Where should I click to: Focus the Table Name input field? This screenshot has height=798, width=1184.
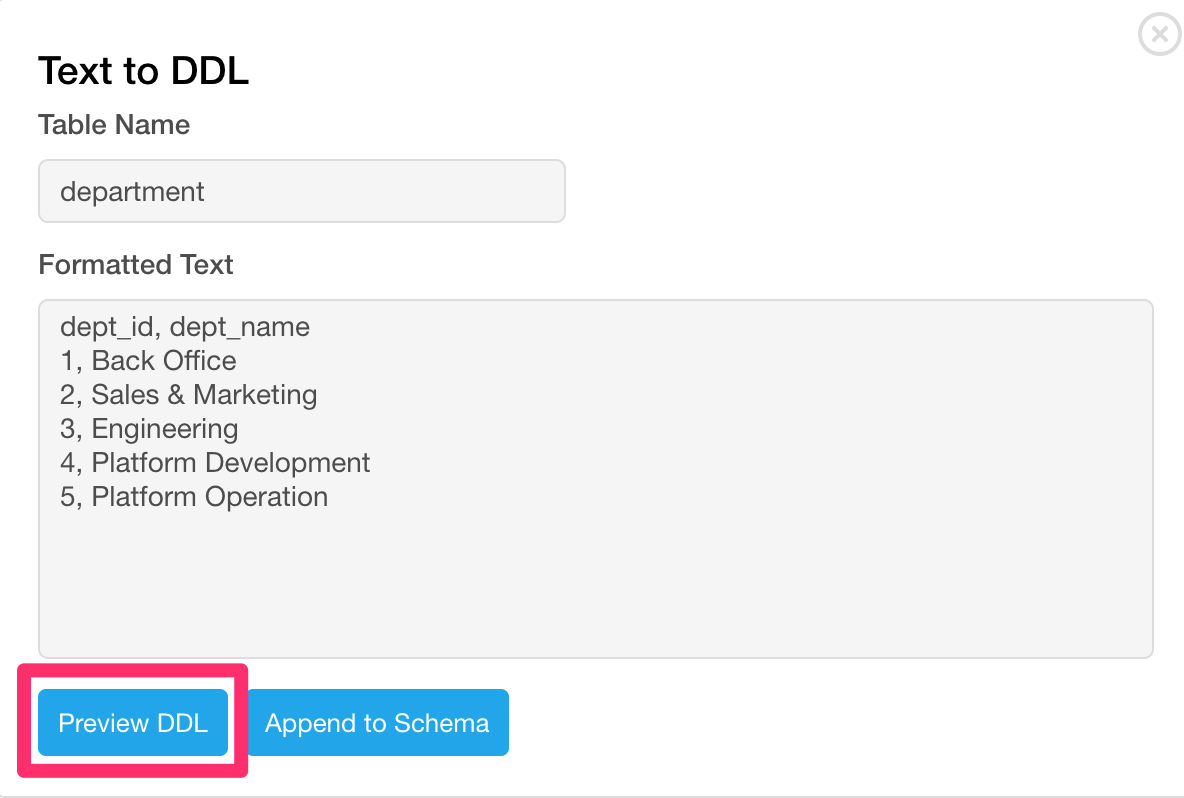(x=301, y=191)
